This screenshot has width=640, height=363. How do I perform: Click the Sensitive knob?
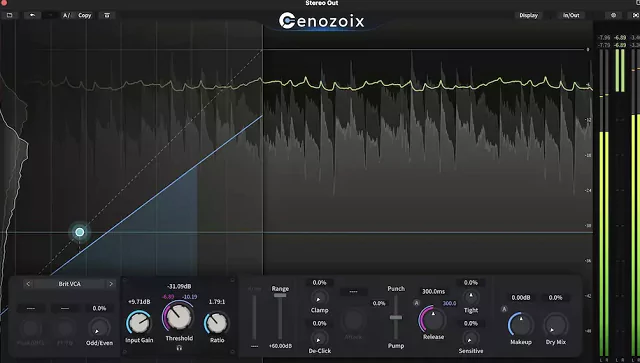click(x=470, y=339)
